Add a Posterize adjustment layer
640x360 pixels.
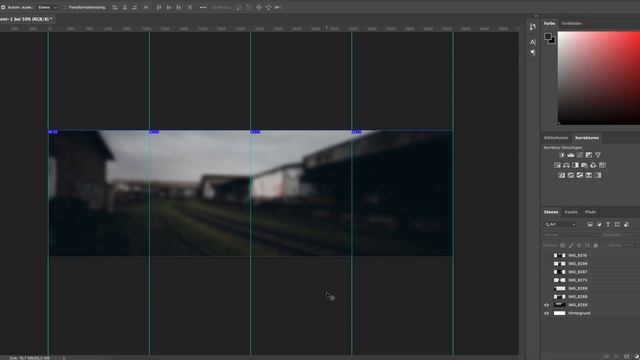[571, 175]
